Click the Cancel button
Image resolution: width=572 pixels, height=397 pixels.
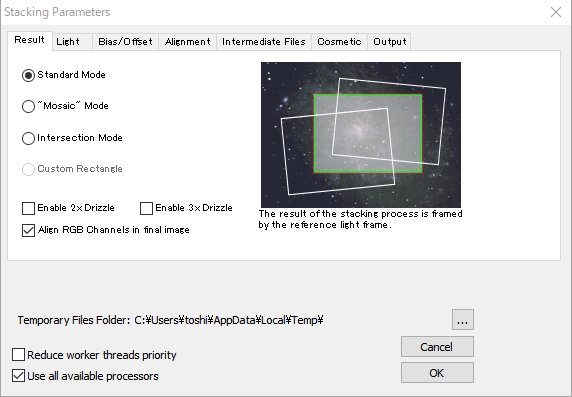[437, 347]
